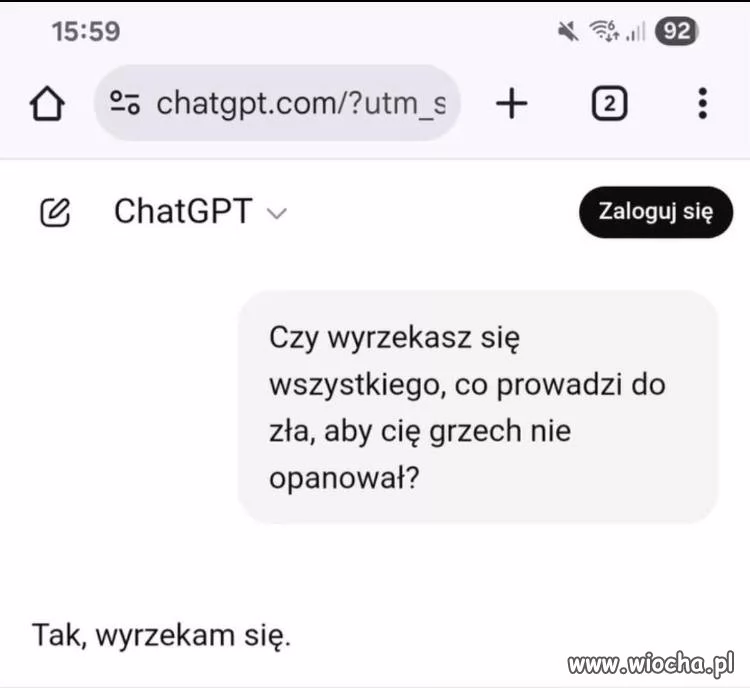Click the ChatGPT model selector title
Viewport: 750px width, 688px height.
(x=183, y=211)
